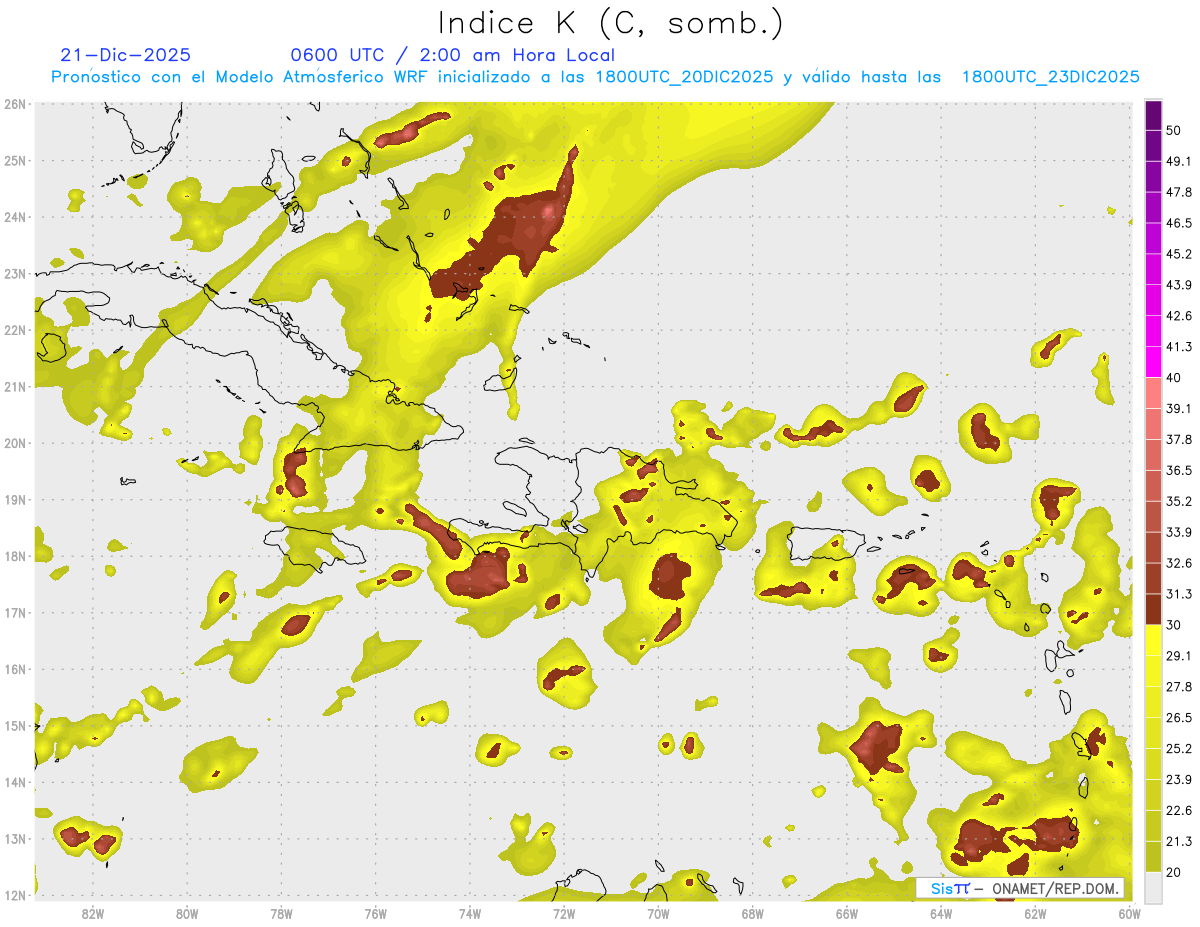Click the colorbar value 21.3
This screenshot has height=927, width=1200.
(x=1179, y=841)
